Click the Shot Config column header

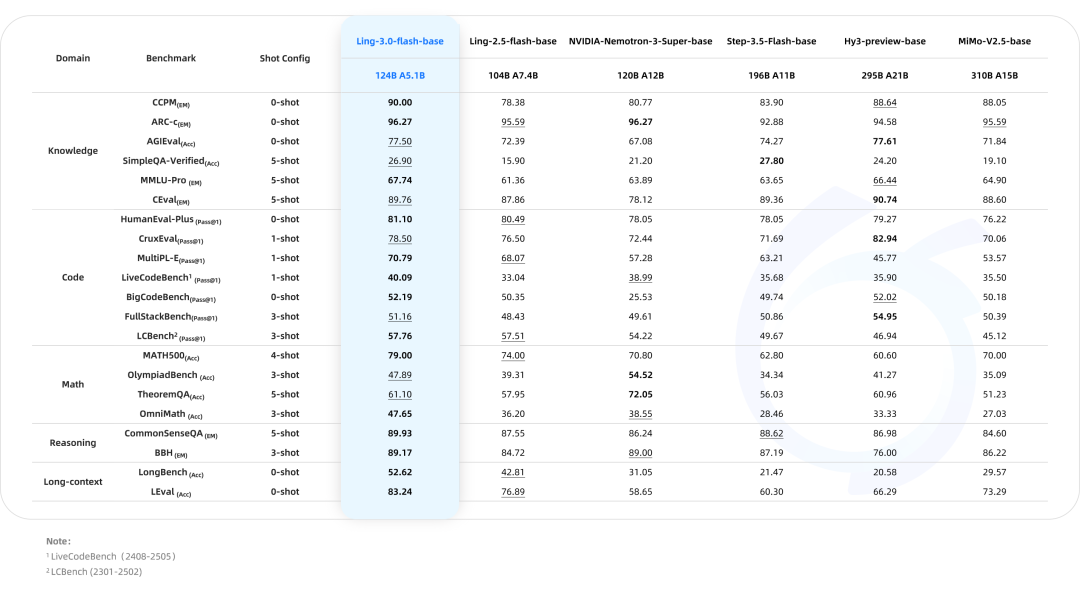coord(284,59)
